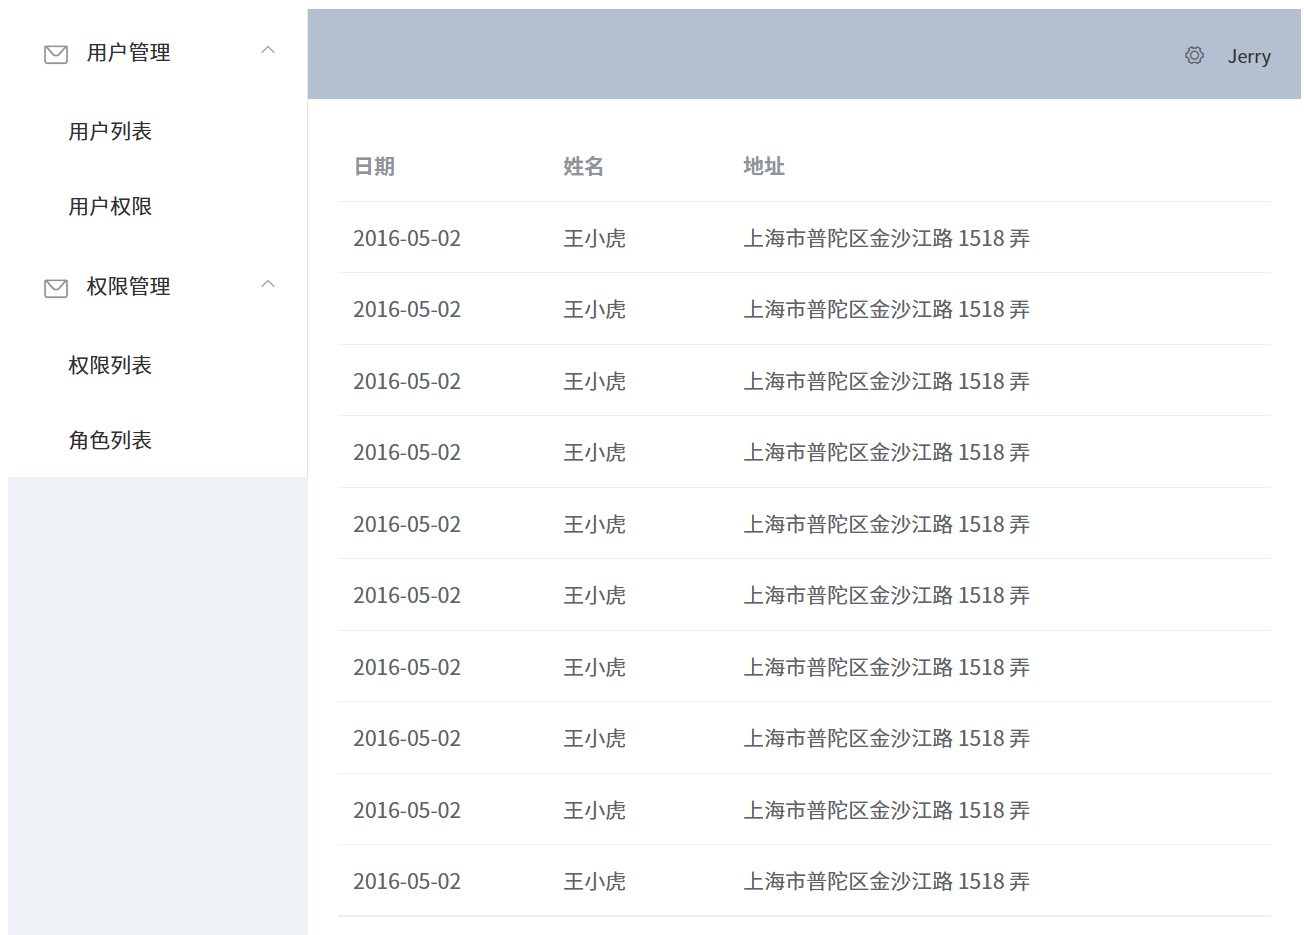Screen dimensions: 1304x935
Task: Select 权限列表 in the sidebar
Action: point(110,365)
